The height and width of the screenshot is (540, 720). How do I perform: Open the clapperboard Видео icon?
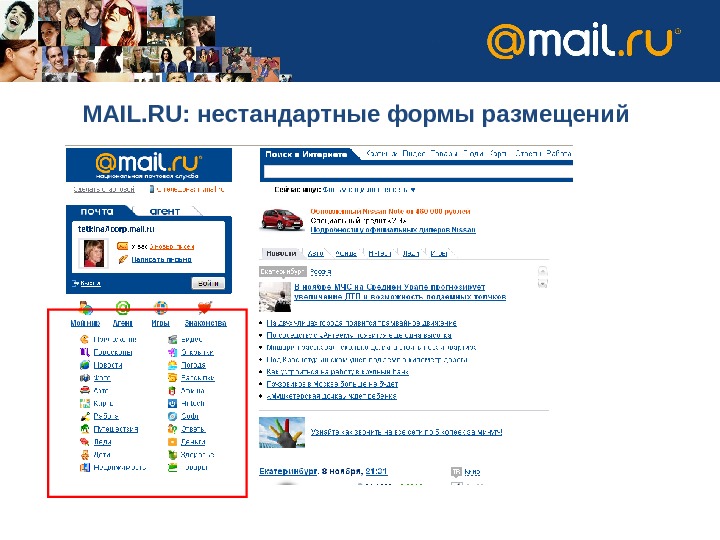(x=172, y=339)
